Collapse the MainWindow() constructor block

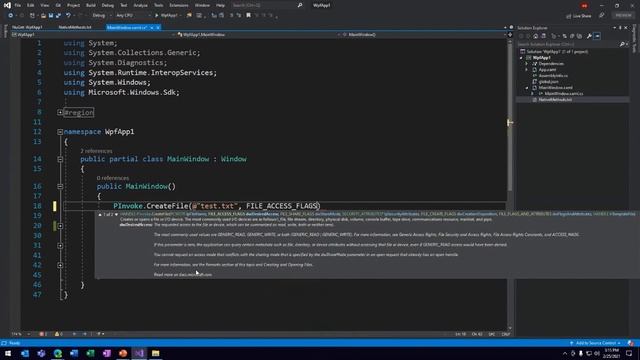point(60,187)
